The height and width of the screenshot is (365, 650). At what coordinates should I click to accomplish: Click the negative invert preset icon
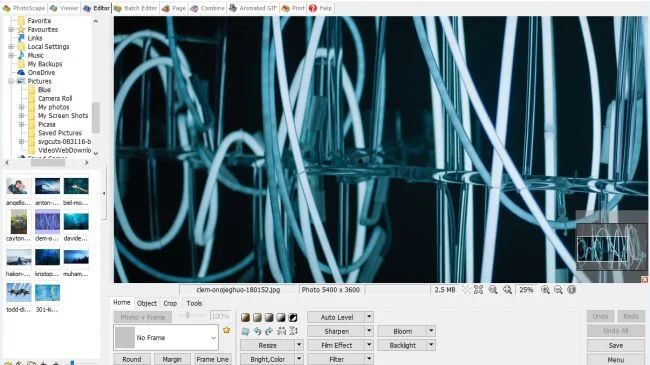[x=293, y=317]
